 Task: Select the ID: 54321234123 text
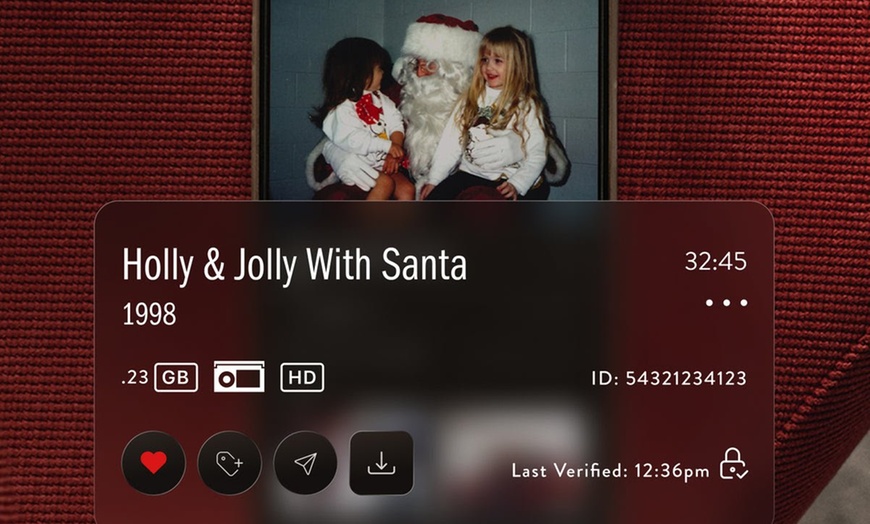coord(669,379)
